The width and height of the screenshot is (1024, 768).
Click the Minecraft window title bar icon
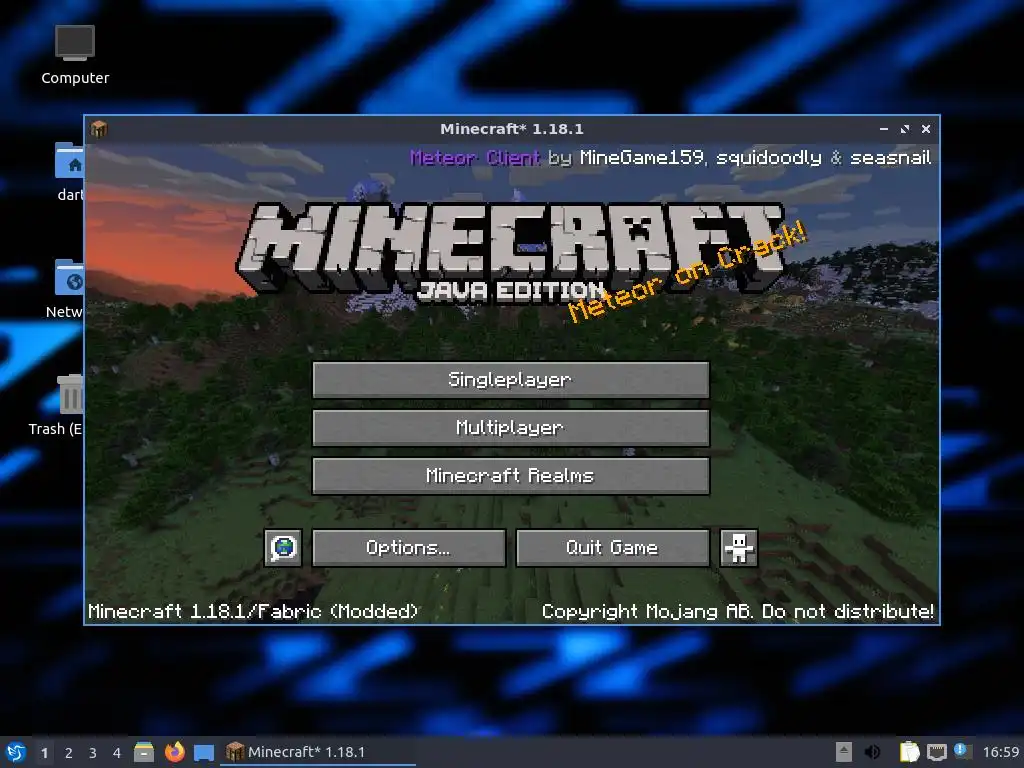click(x=99, y=129)
